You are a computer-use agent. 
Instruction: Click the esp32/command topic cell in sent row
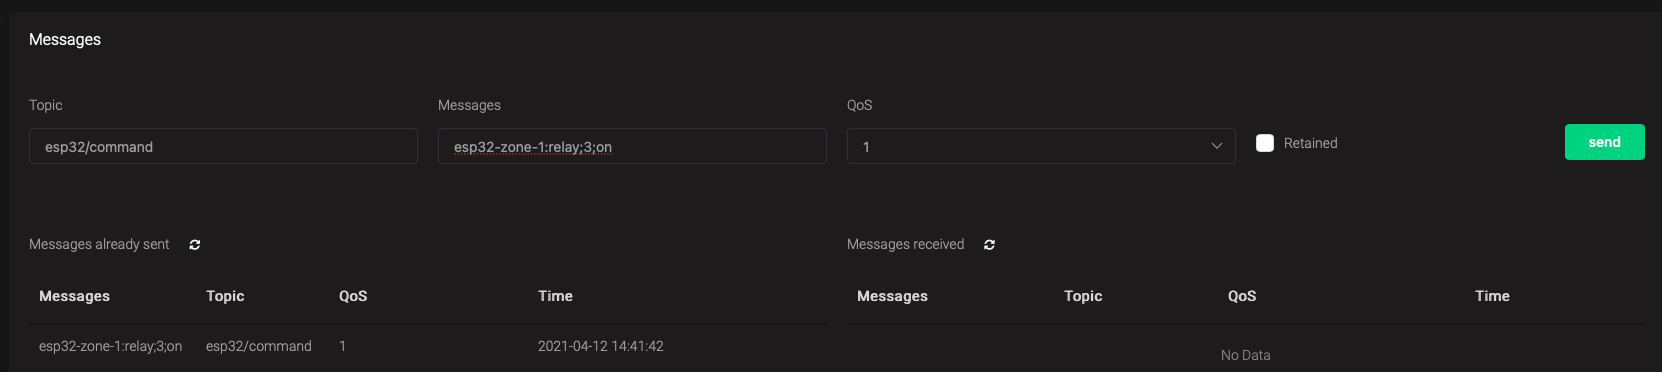tap(259, 346)
